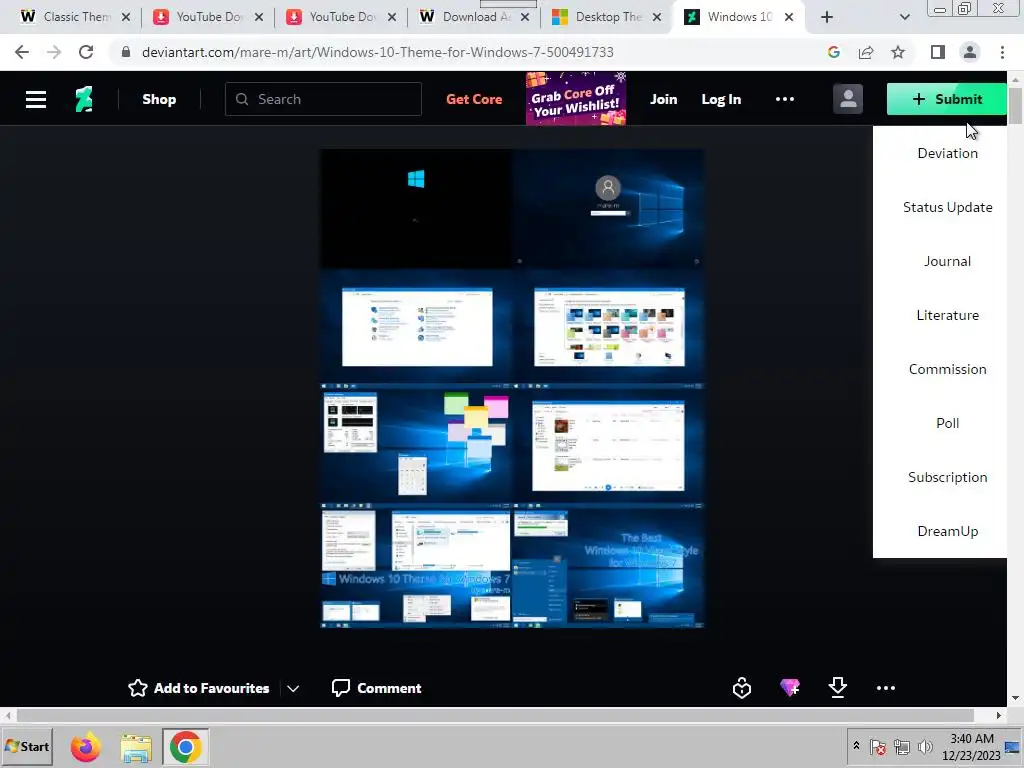
Task: Click the Add to Favourites star
Action: coord(138,688)
